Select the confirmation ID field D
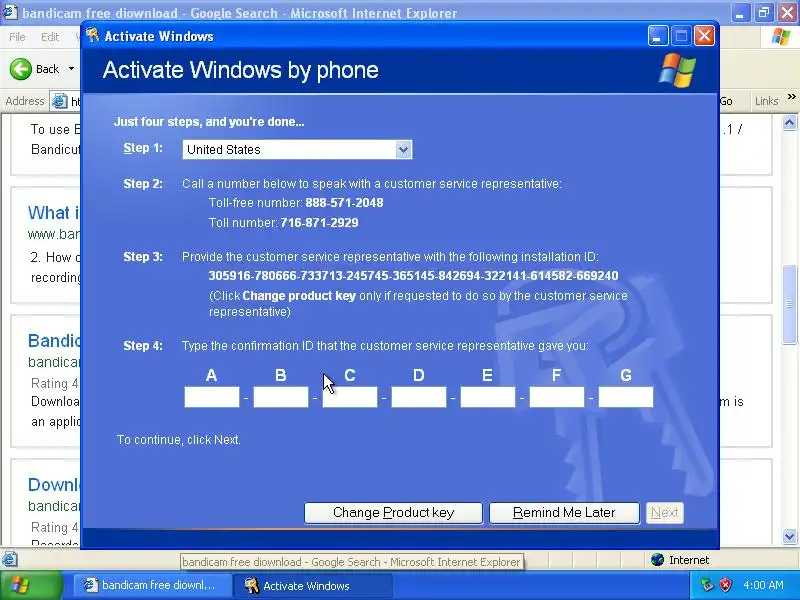 pyautogui.click(x=418, y=397)
